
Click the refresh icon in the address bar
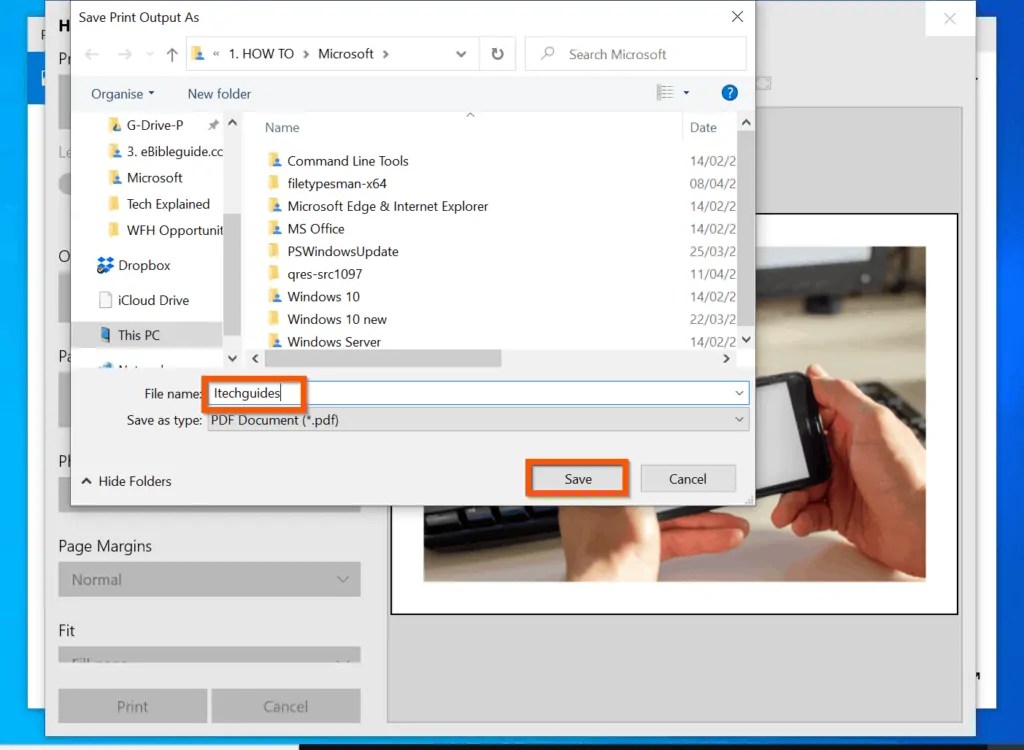click(x=497, y=54)
